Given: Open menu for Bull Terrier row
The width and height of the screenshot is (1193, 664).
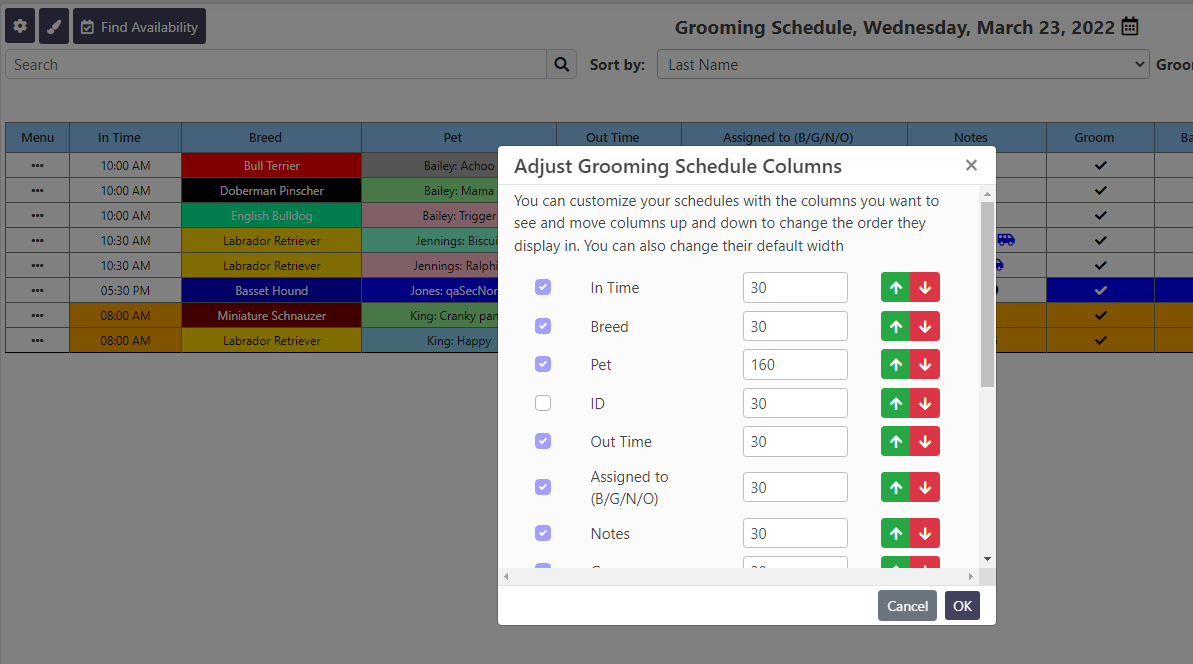Looking at the screenshot, I should point(37,166).
